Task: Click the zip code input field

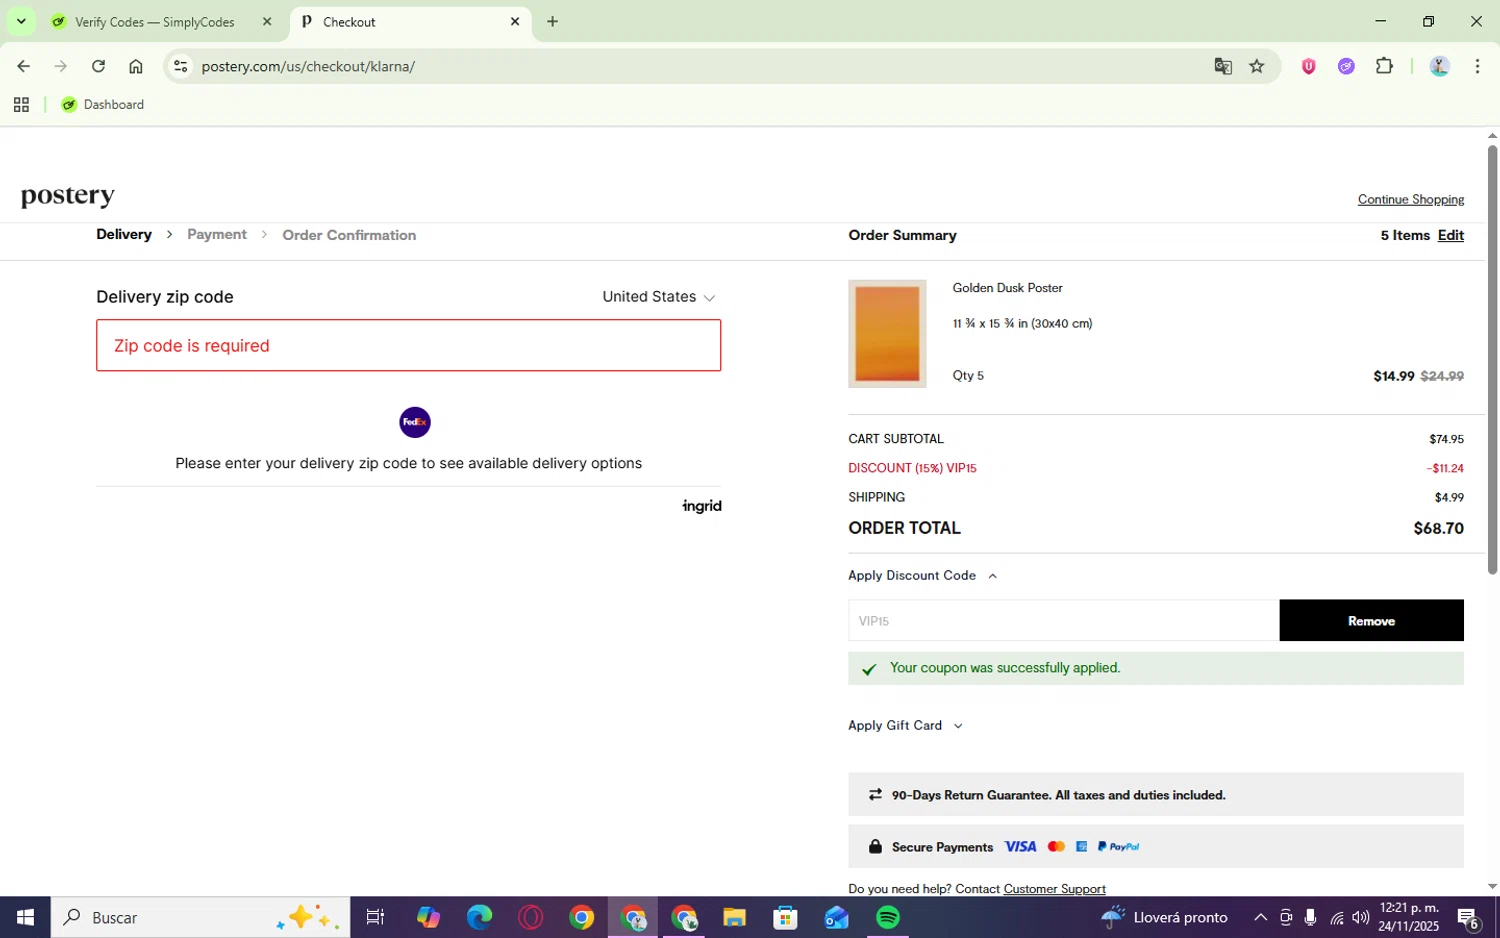Action: [x=408, y=345]
